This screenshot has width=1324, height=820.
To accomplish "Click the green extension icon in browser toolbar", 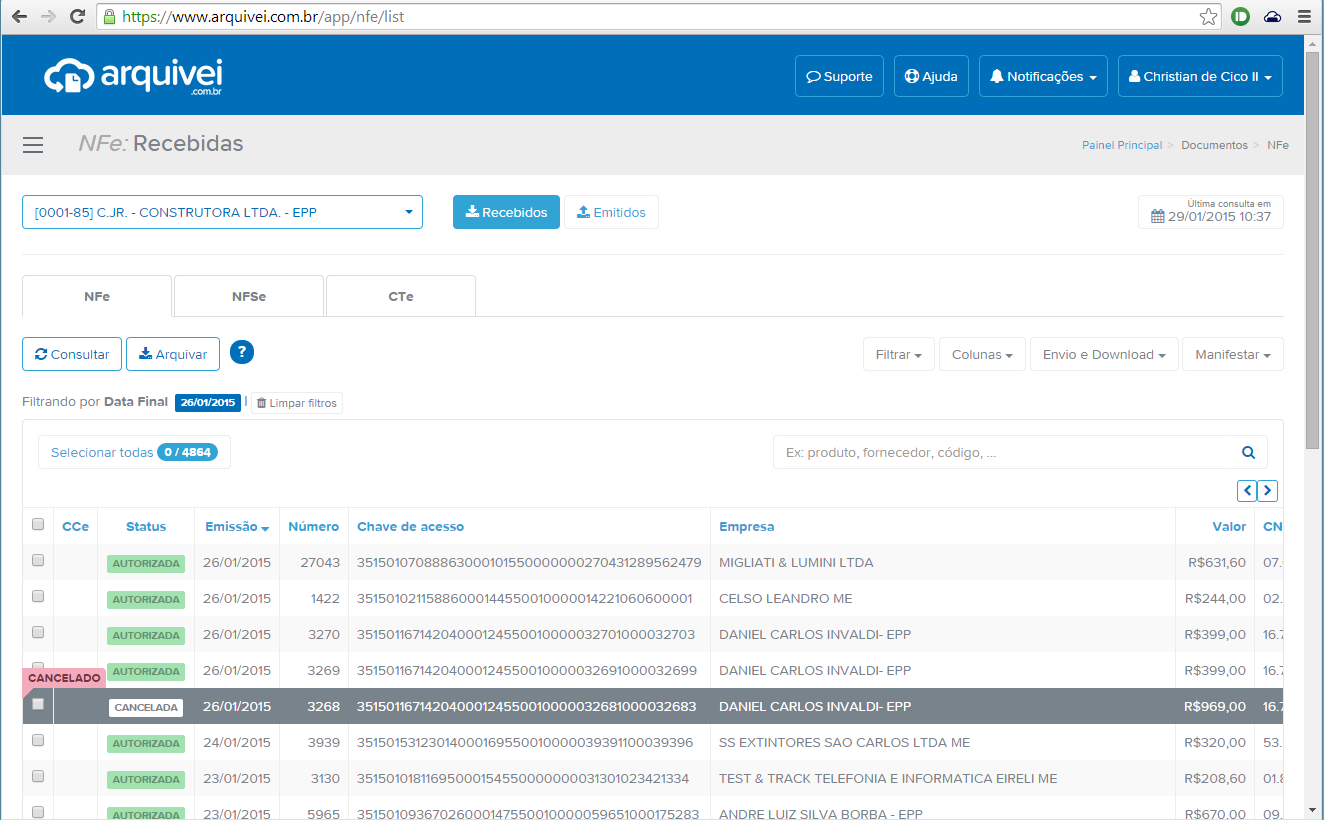I will tap(1241, 17).
